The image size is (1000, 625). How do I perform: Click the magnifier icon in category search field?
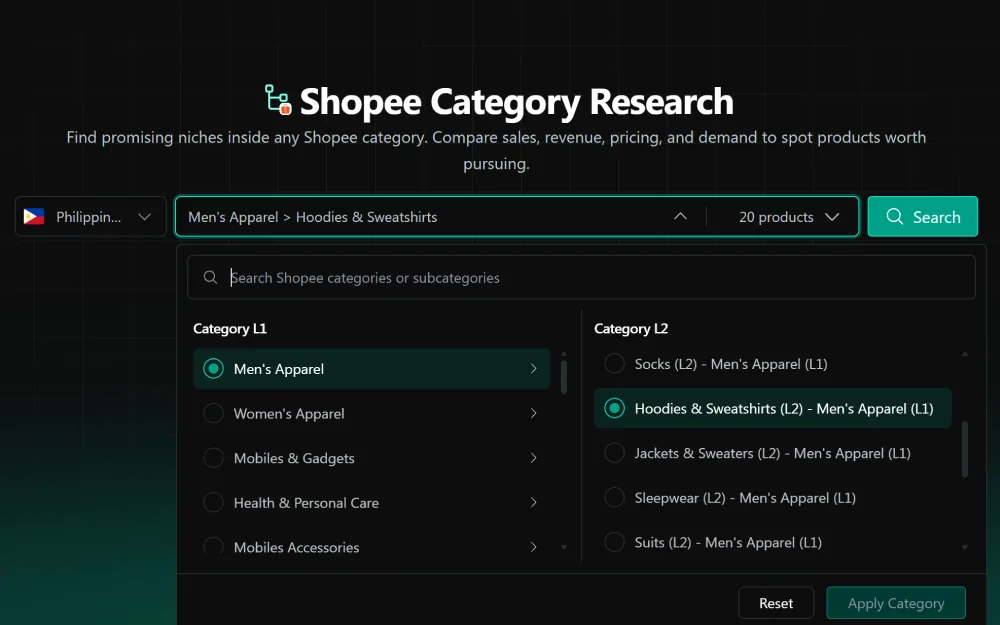coord(210,277)
